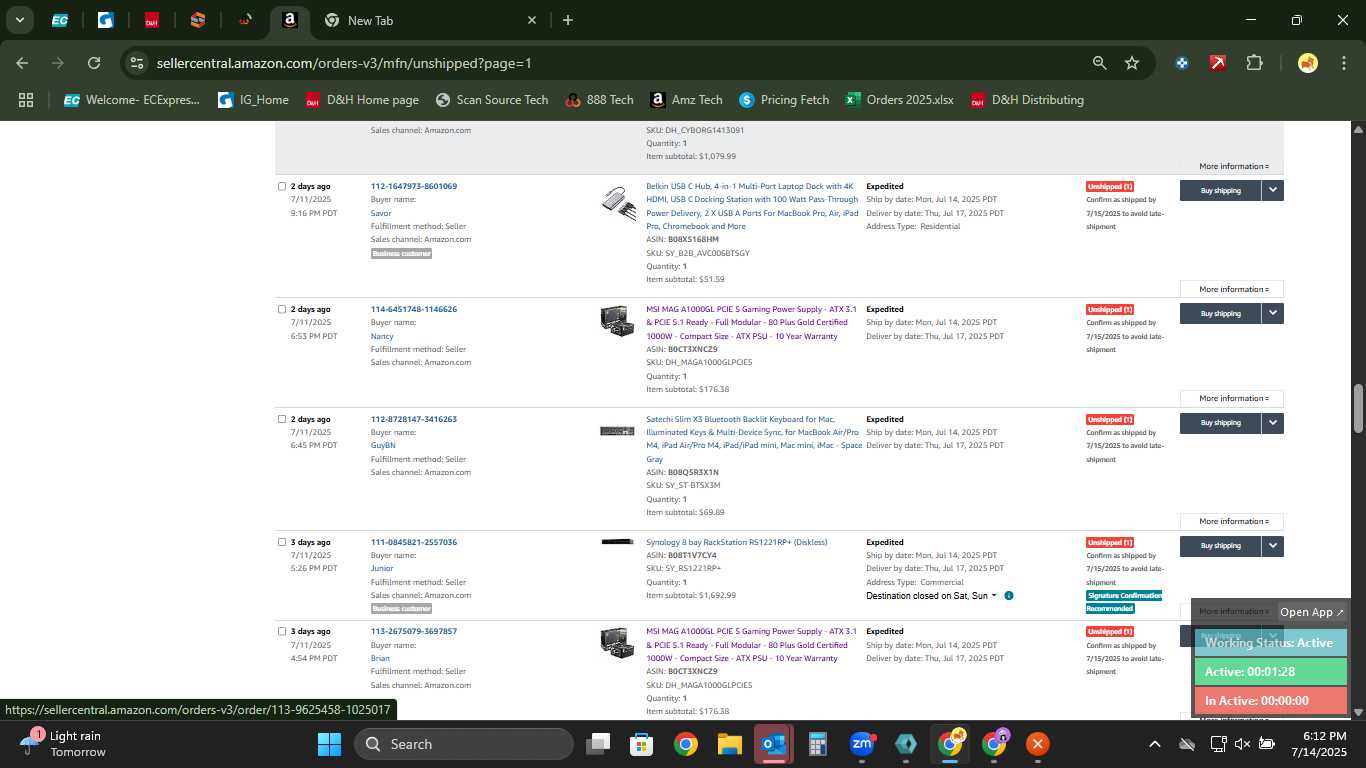1366x768 pixels.
Task: Buy shipping for the Synology RackStation order
Action: [x=1220, y=546]
